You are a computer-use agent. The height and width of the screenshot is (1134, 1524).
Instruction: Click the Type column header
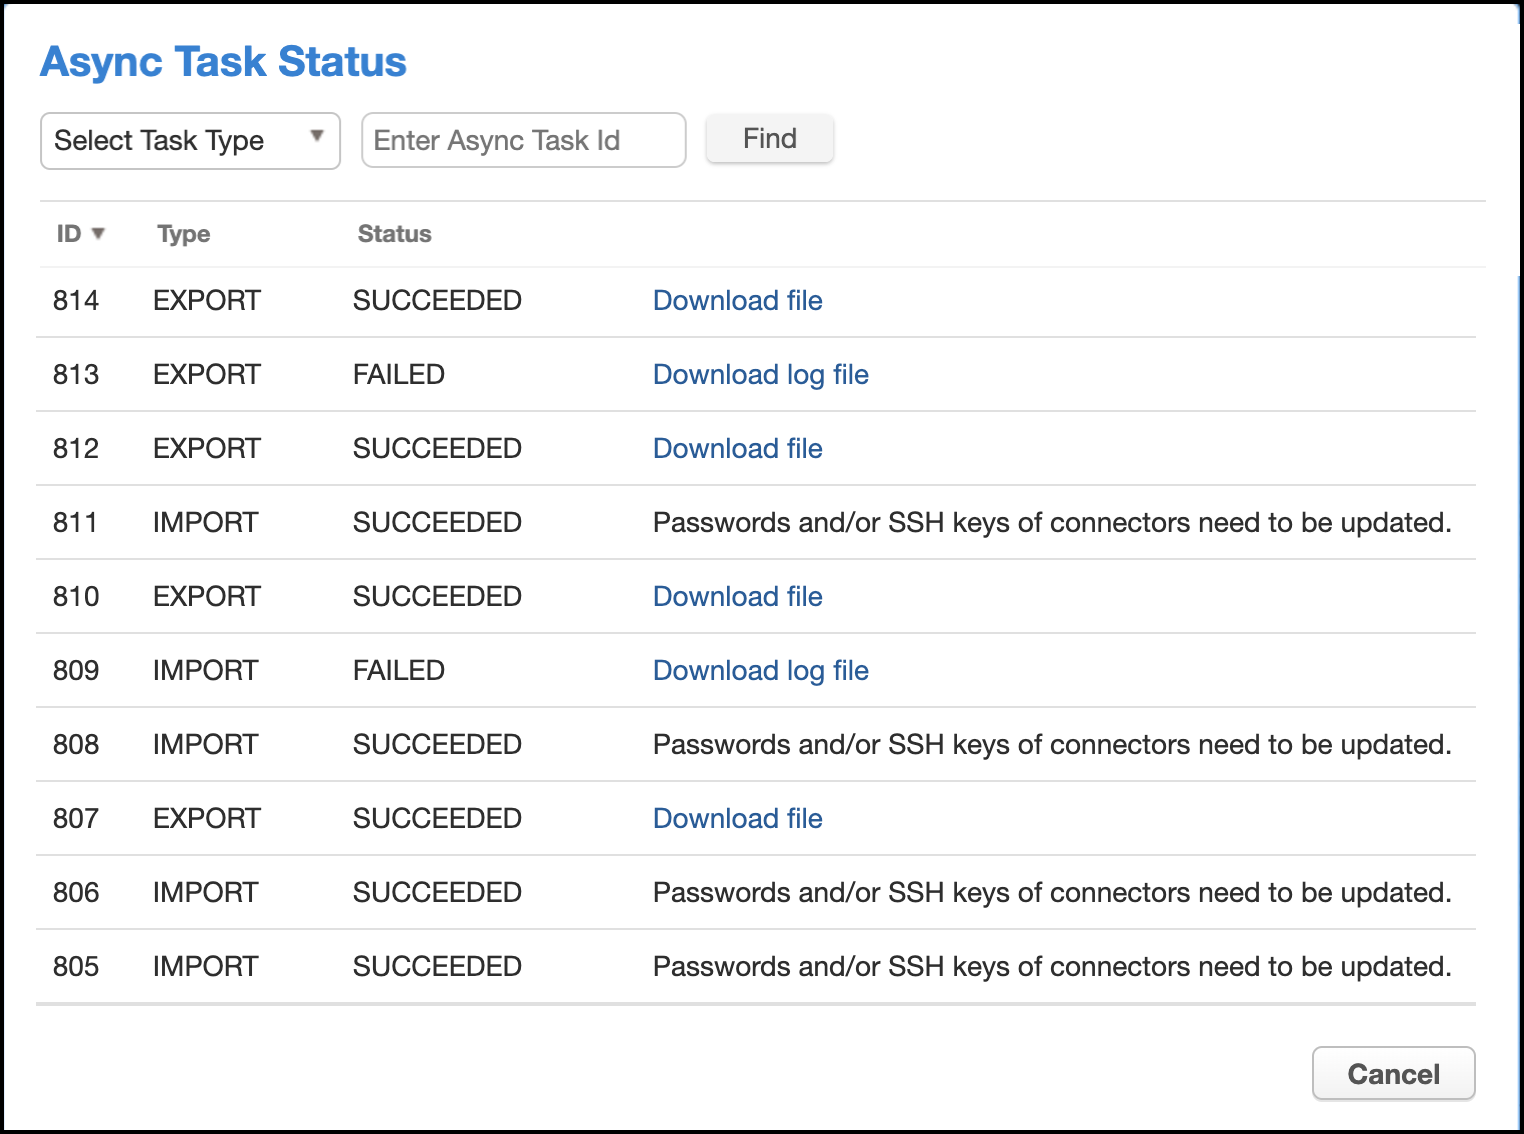[183, 234]
